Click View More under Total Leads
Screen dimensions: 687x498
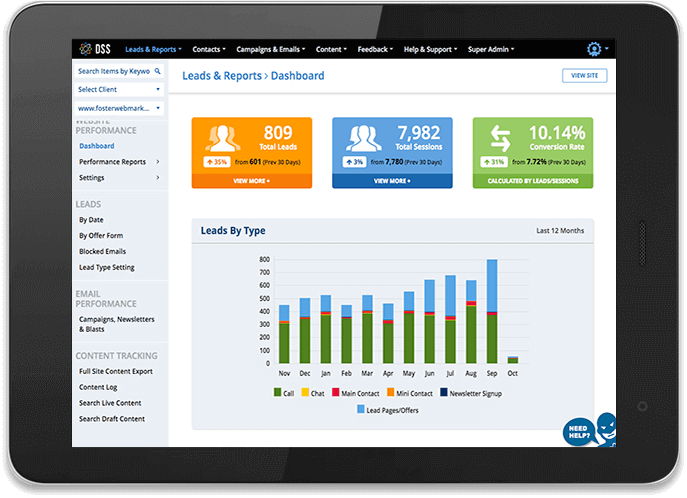coord(251,181)
